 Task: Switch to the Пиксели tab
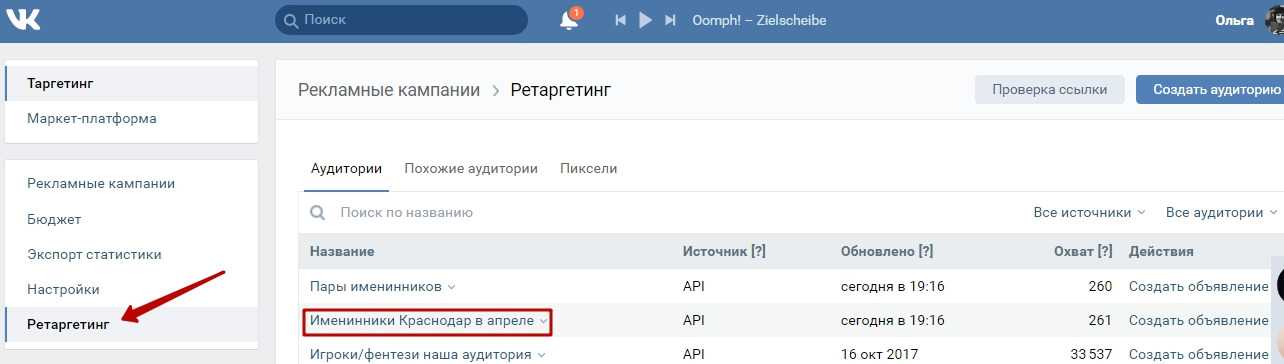point(589,169)
